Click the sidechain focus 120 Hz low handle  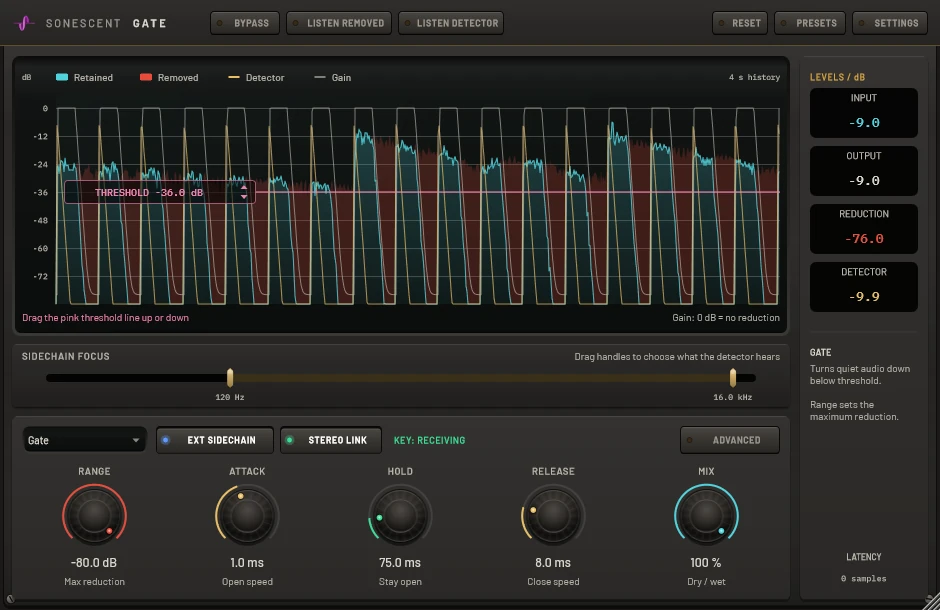[230, 378]
